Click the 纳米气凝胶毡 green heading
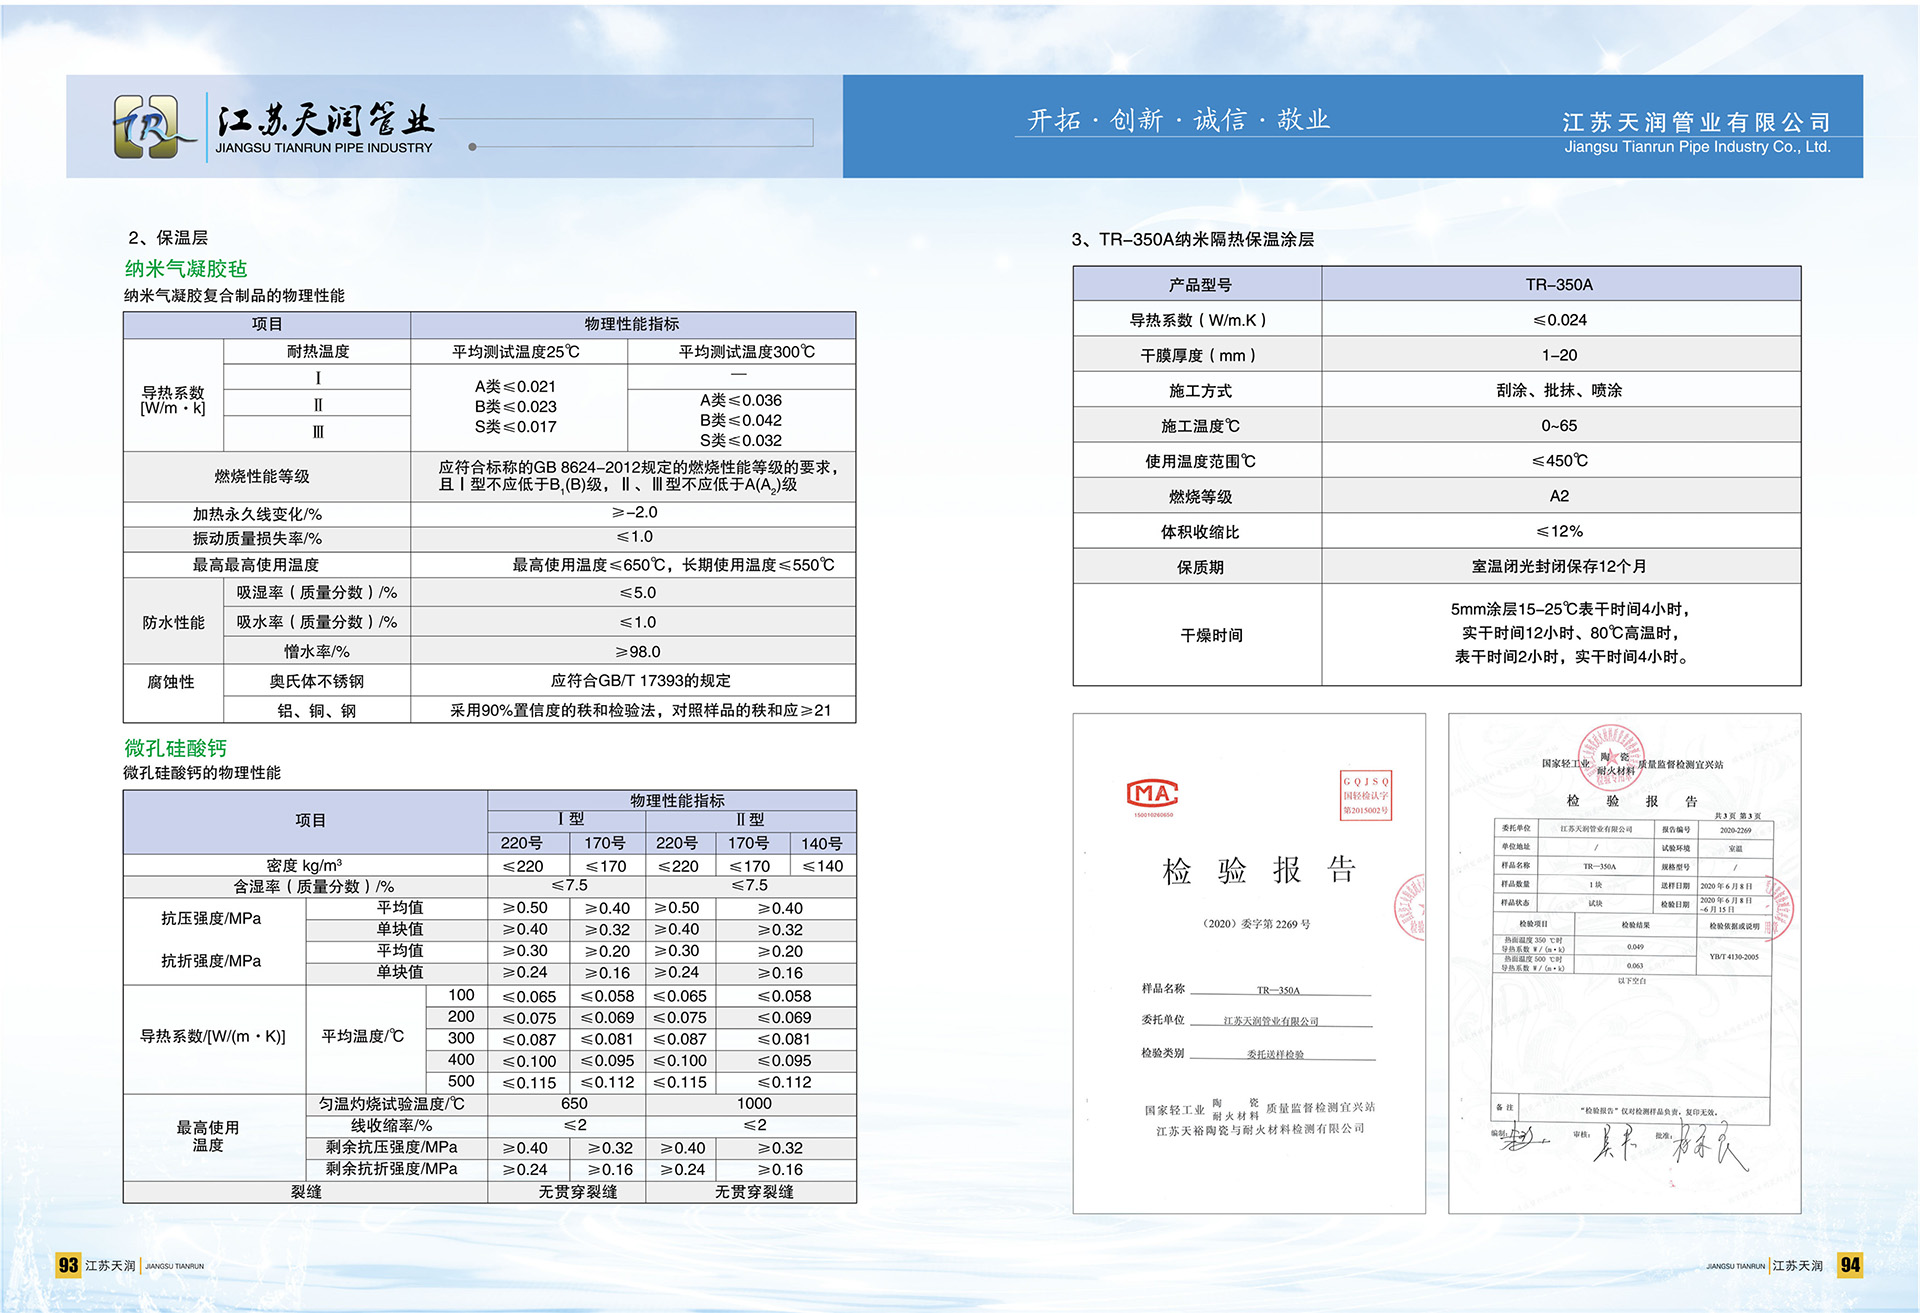Viewport: 1920px width, 1313px height. pyautogui.click(x=186, y=269)
